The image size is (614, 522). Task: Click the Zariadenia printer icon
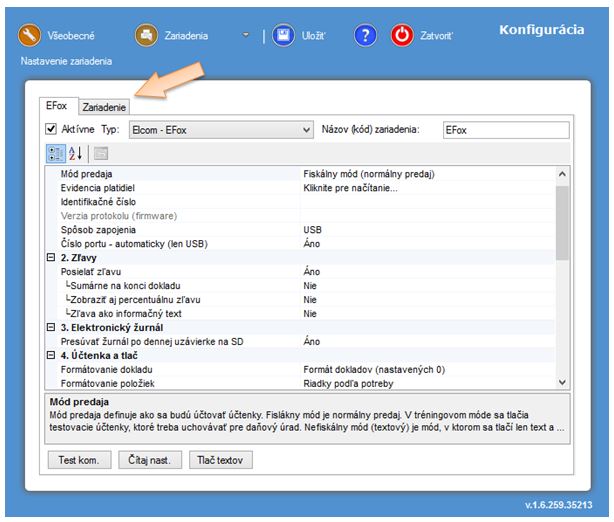coord(146,35)
